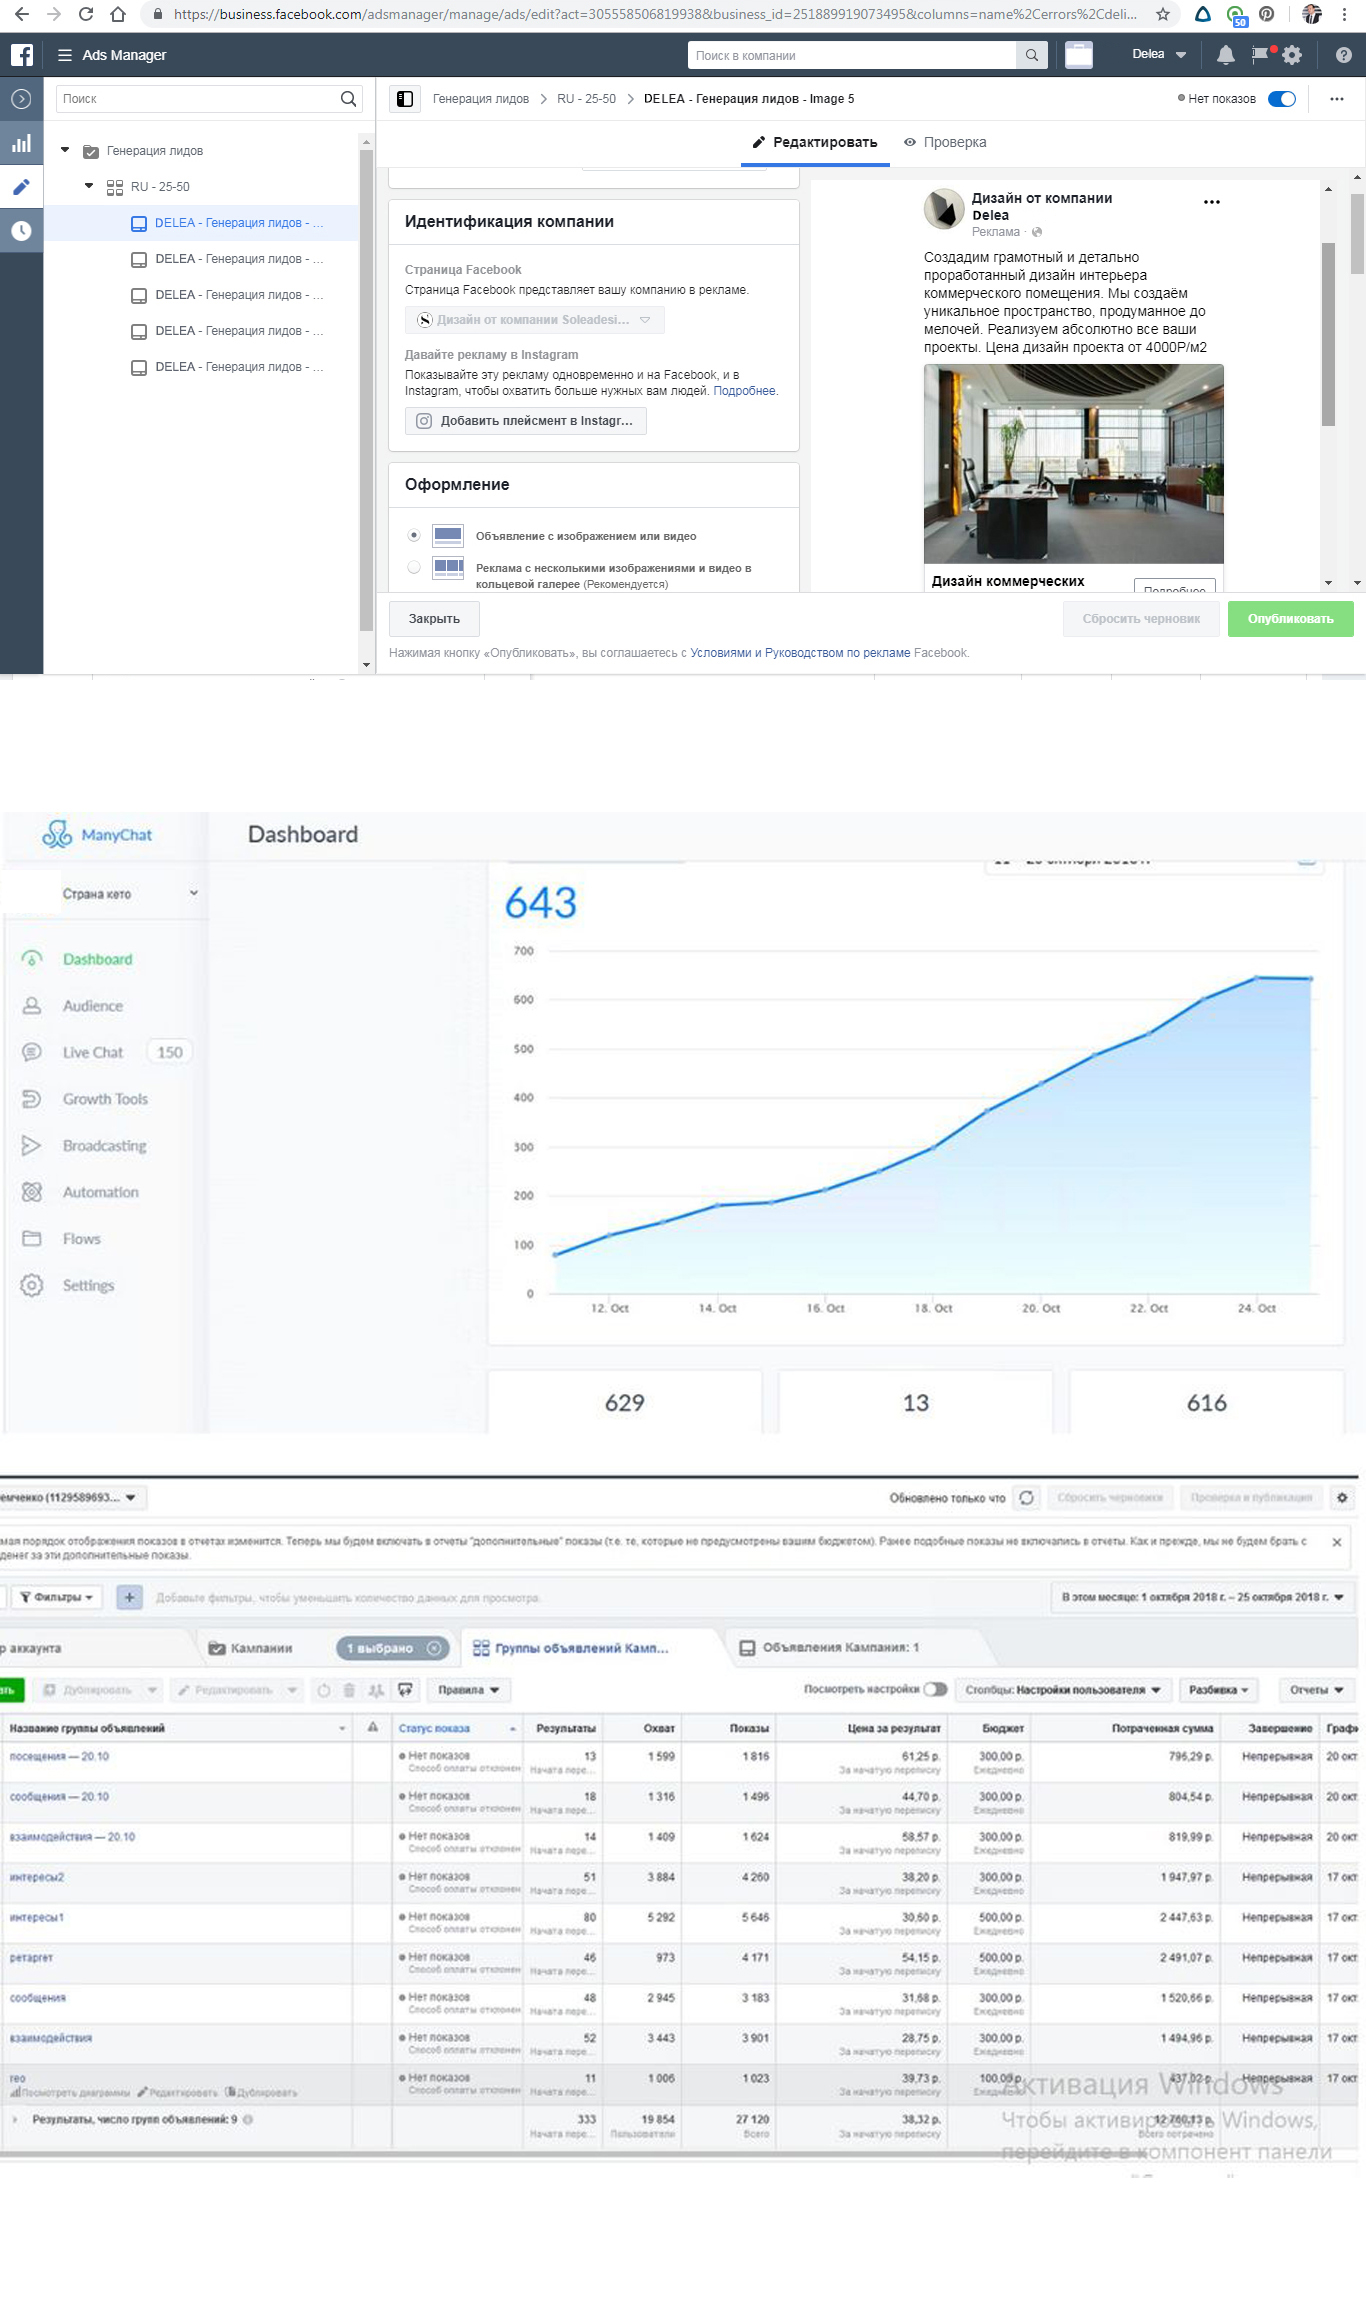Open ManyChat 'Live Chat' menu item
The image size is (1366, 2306).
[x=93, y=1052]
